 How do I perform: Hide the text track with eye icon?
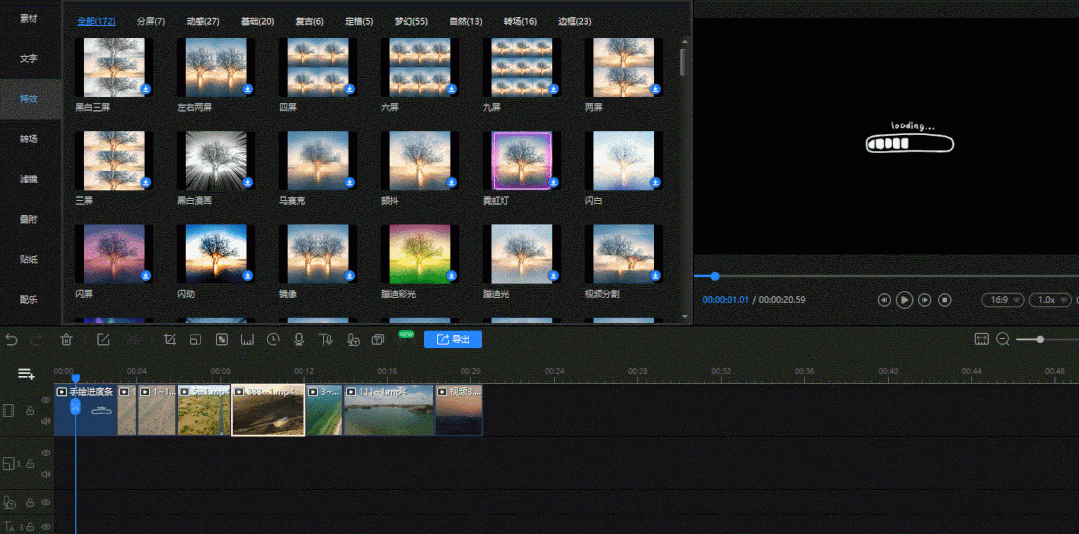point(45,526)
